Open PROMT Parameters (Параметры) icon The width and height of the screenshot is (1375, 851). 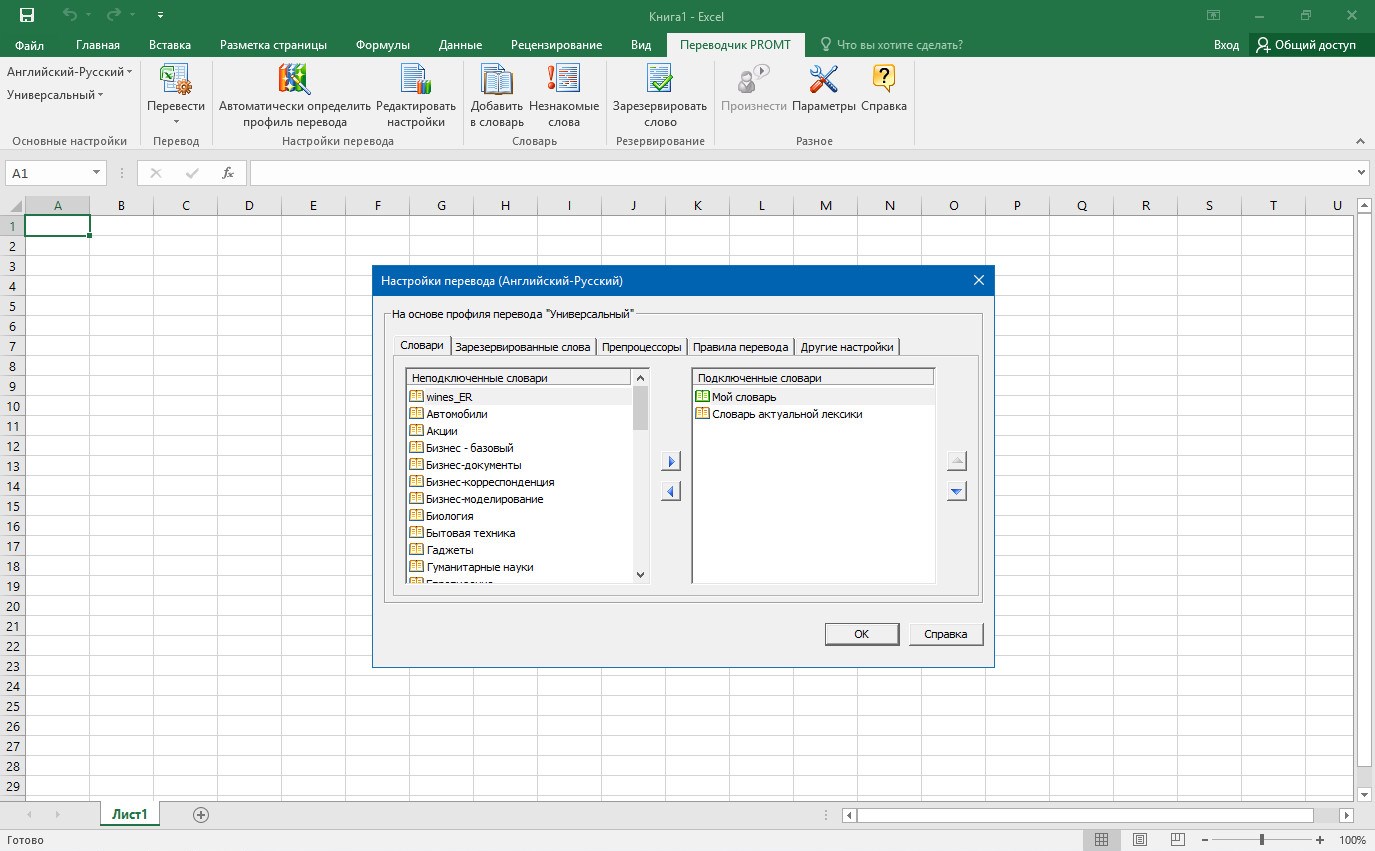pyautogui.click(x=824, y=80)
